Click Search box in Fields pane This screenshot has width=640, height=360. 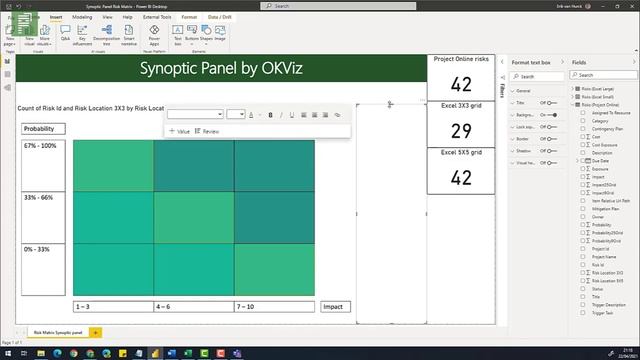click(603, 75)
